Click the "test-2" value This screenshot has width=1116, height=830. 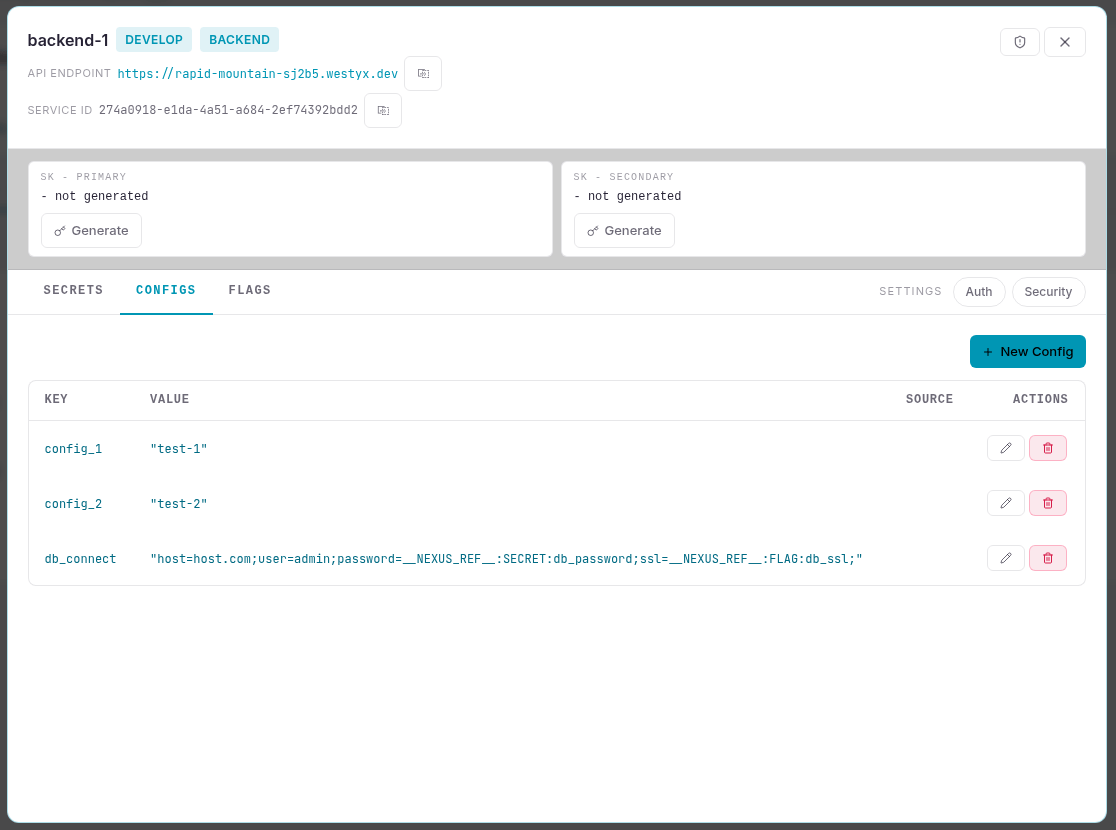pyautogui.click(x=179, y=504)
